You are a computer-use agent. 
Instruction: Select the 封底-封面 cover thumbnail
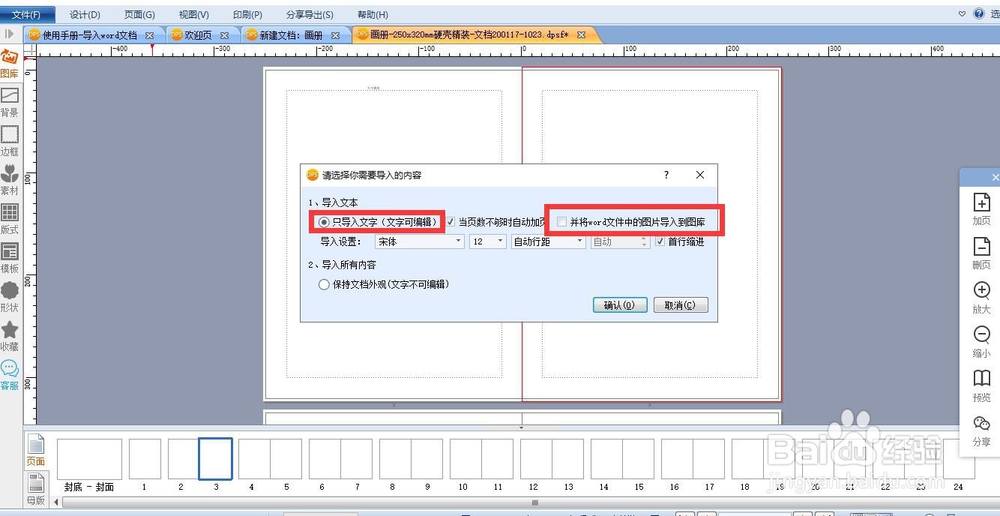[x=89, y=459]
